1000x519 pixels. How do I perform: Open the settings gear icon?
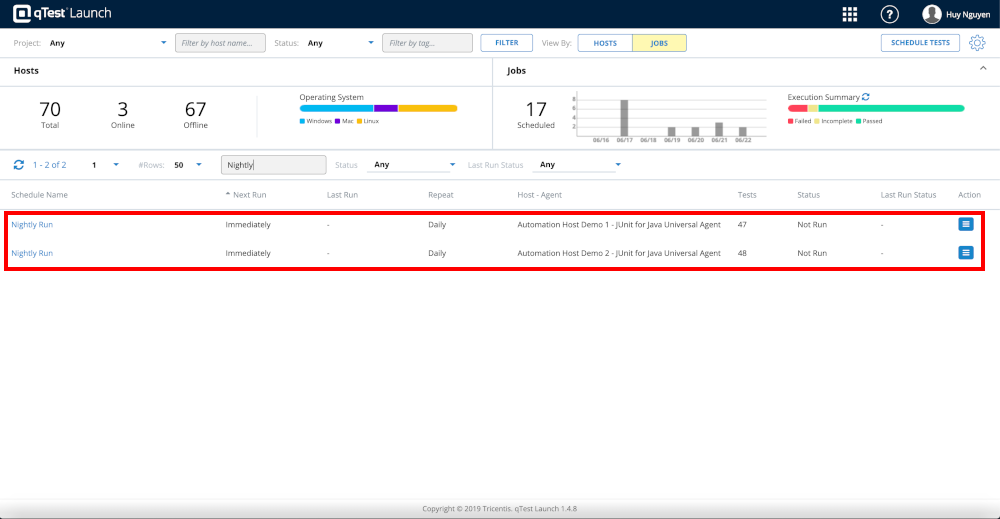(977, 43)
